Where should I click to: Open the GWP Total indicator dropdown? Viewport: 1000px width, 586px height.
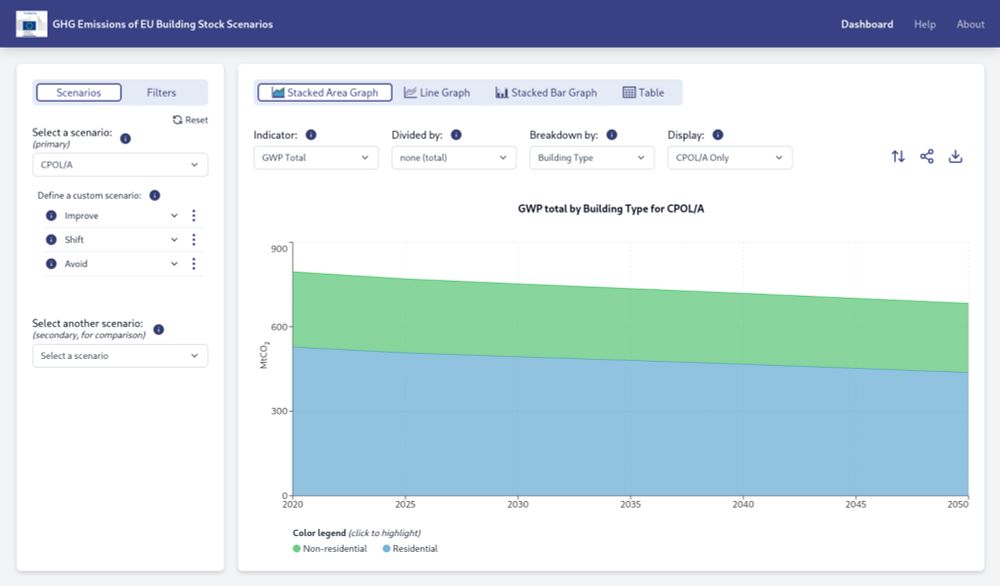tap(316, 157)
